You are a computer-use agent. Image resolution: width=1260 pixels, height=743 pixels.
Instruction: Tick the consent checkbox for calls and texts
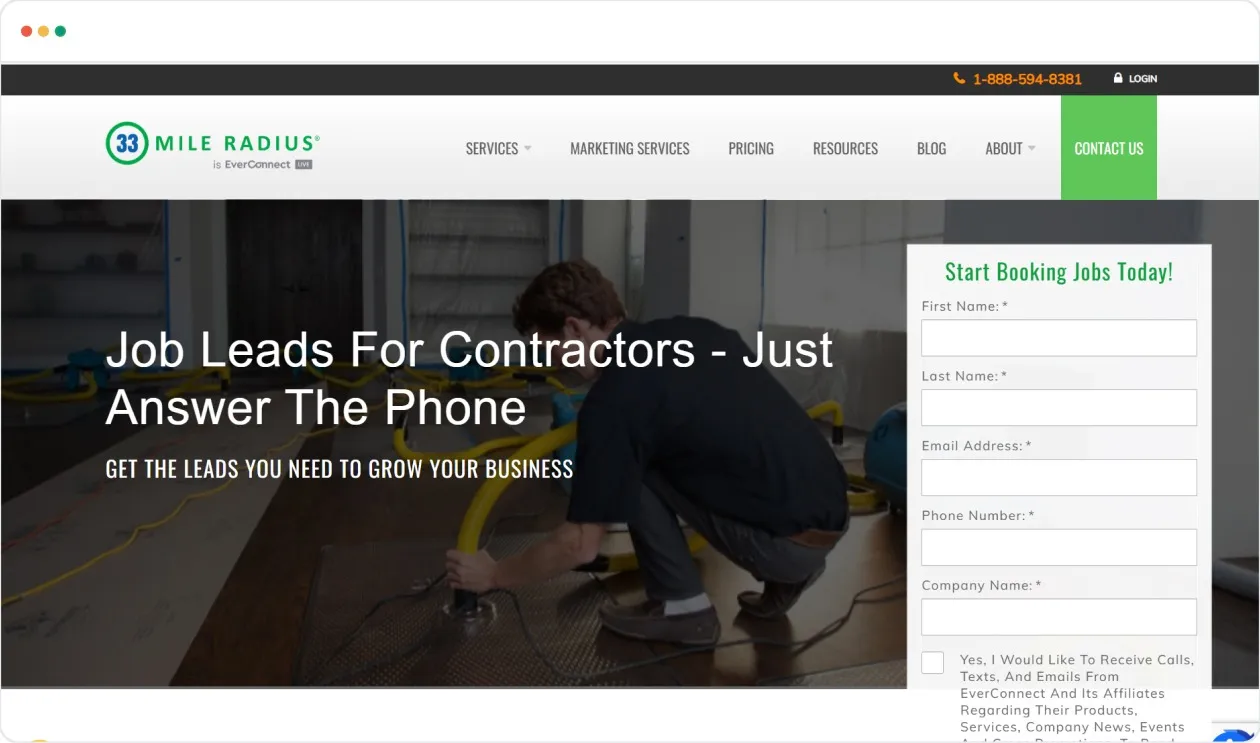[932, 662]
